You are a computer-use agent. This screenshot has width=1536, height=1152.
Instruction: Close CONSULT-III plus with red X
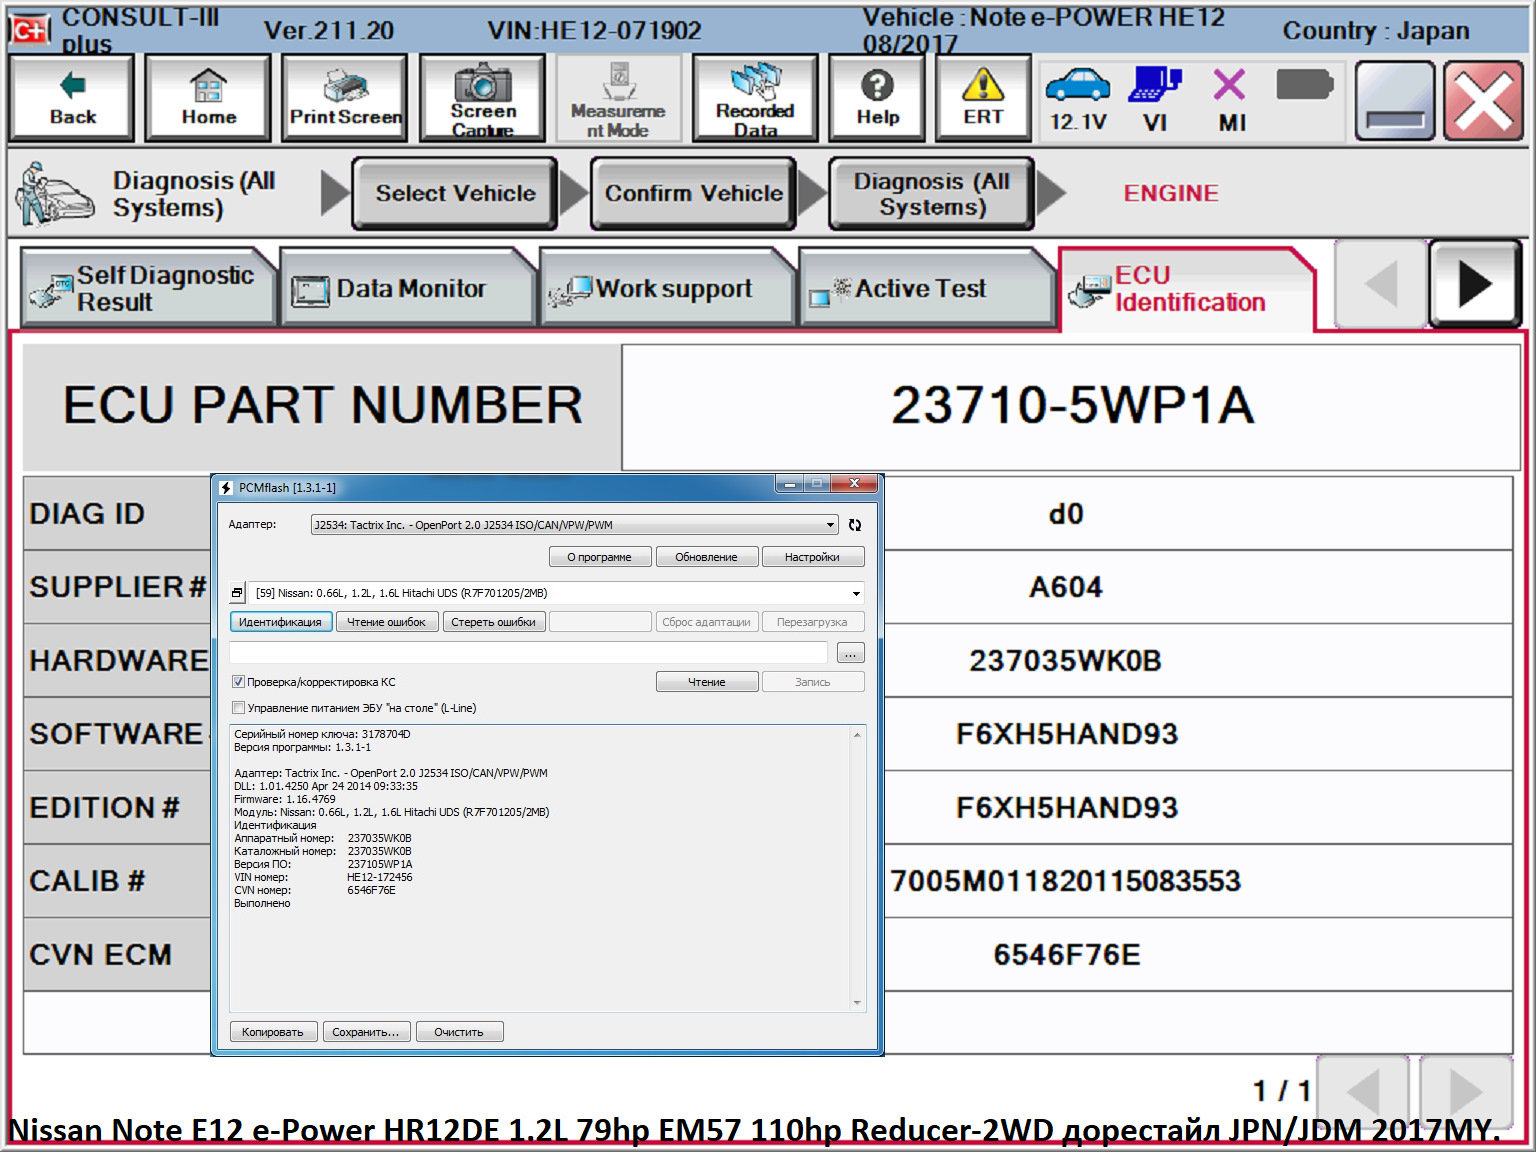(1484, 100)
